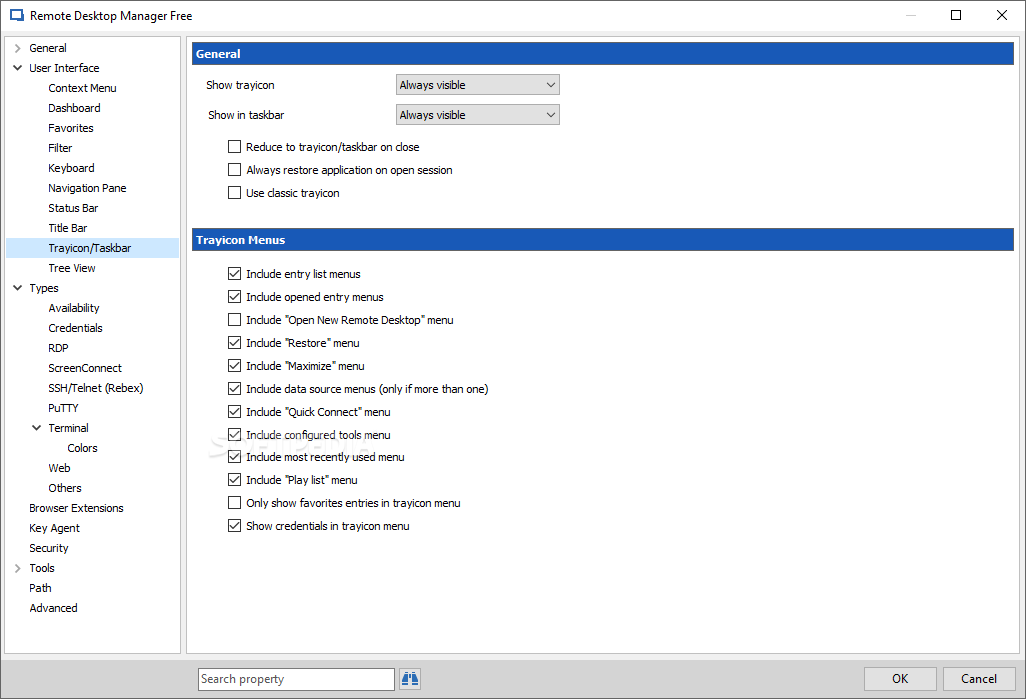Select Context Menu in the tree
Viewport: 1026px width, 699px height.
[82, 88]
